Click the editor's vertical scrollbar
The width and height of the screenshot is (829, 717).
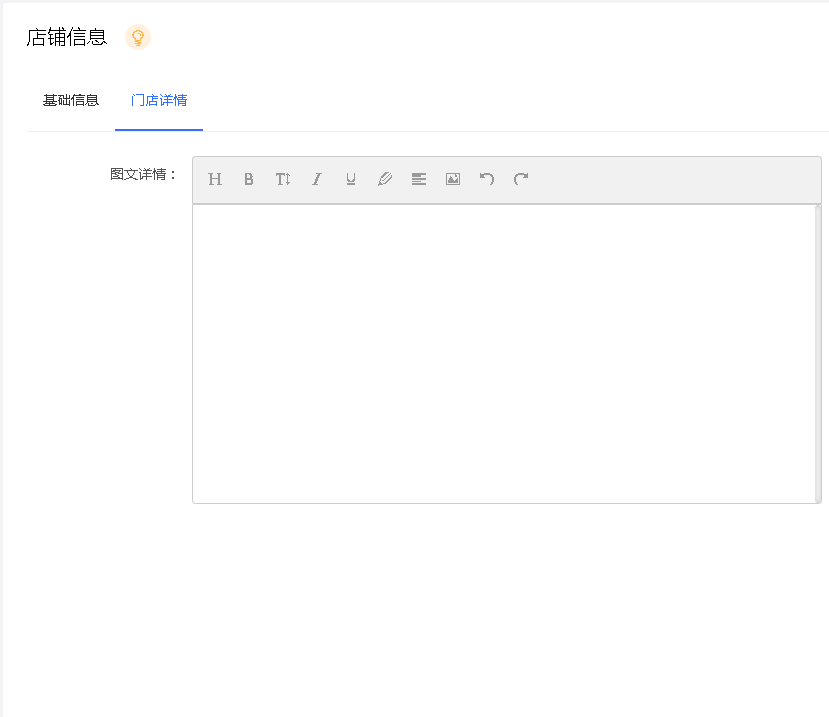pos(818,354)
